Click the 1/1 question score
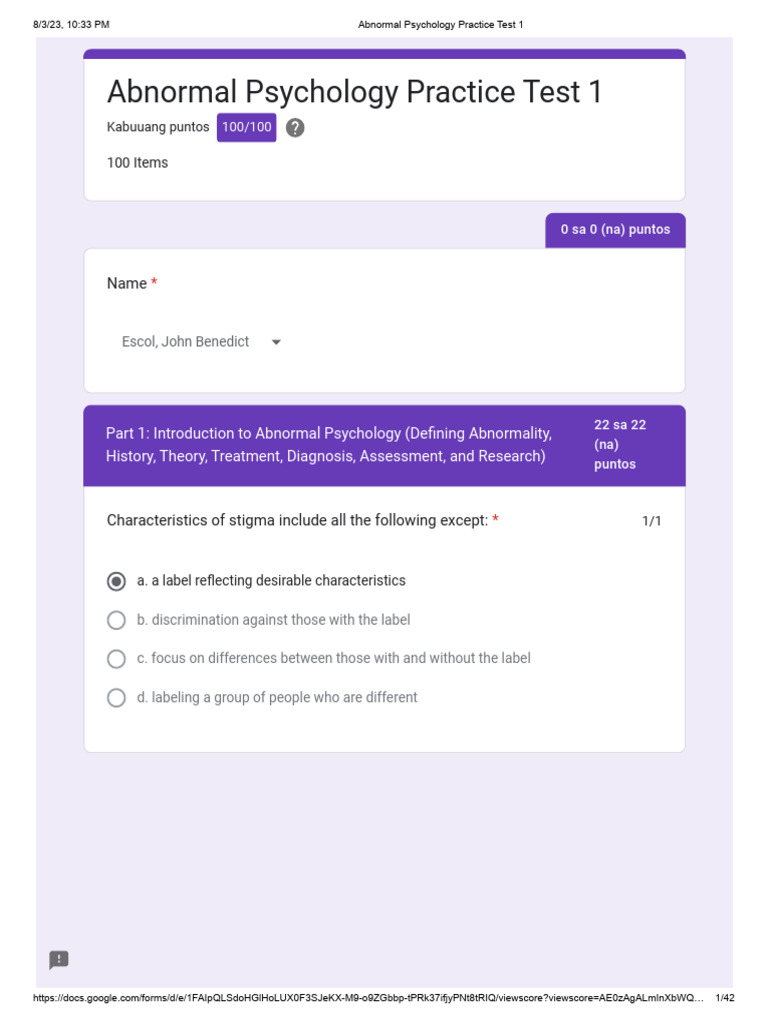The height and width of the screenshot is (1024, 768). (x=651, y=521)
